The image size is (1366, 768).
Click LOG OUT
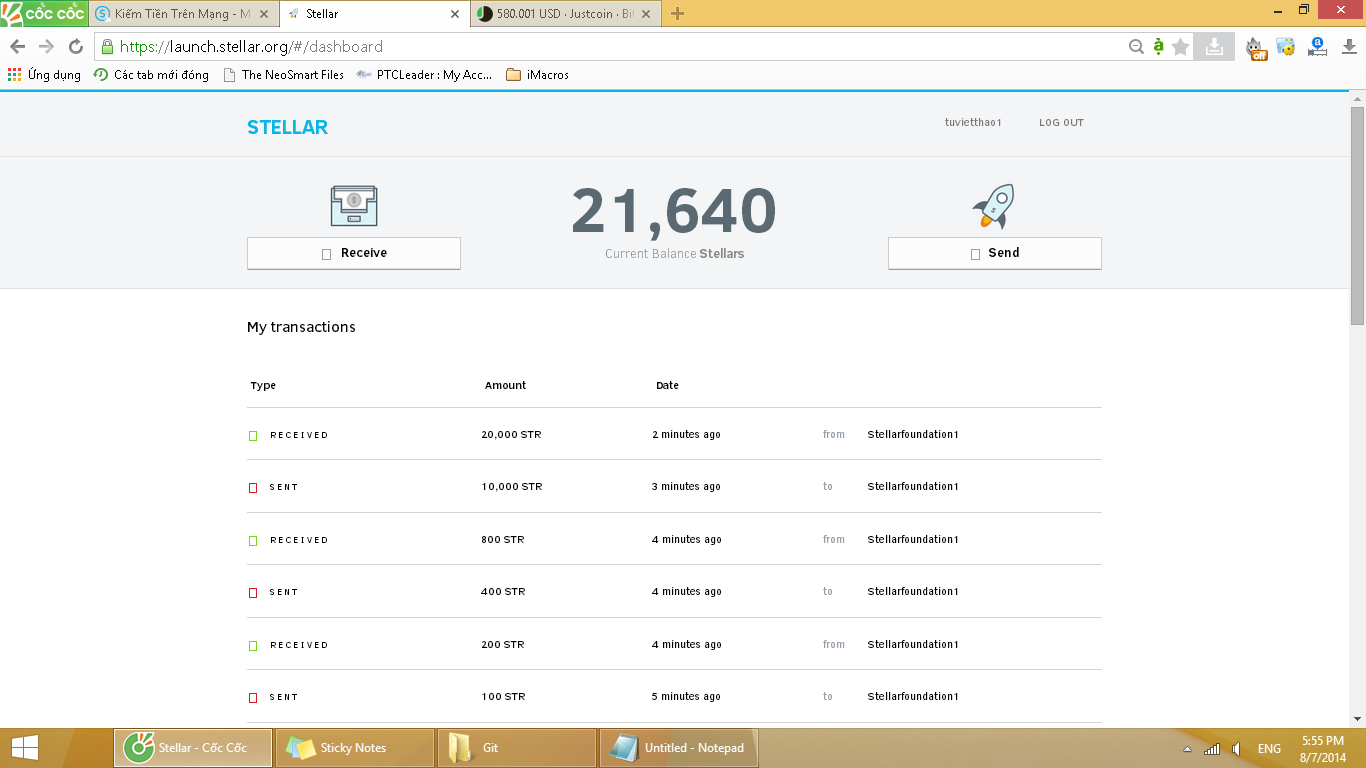click(1061, 123)
